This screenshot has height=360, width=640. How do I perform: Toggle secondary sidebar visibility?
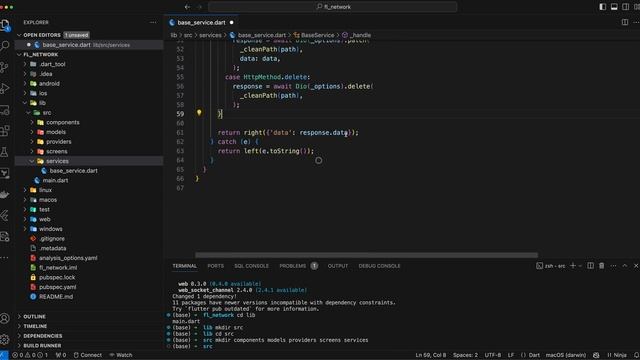coord(625,7)
